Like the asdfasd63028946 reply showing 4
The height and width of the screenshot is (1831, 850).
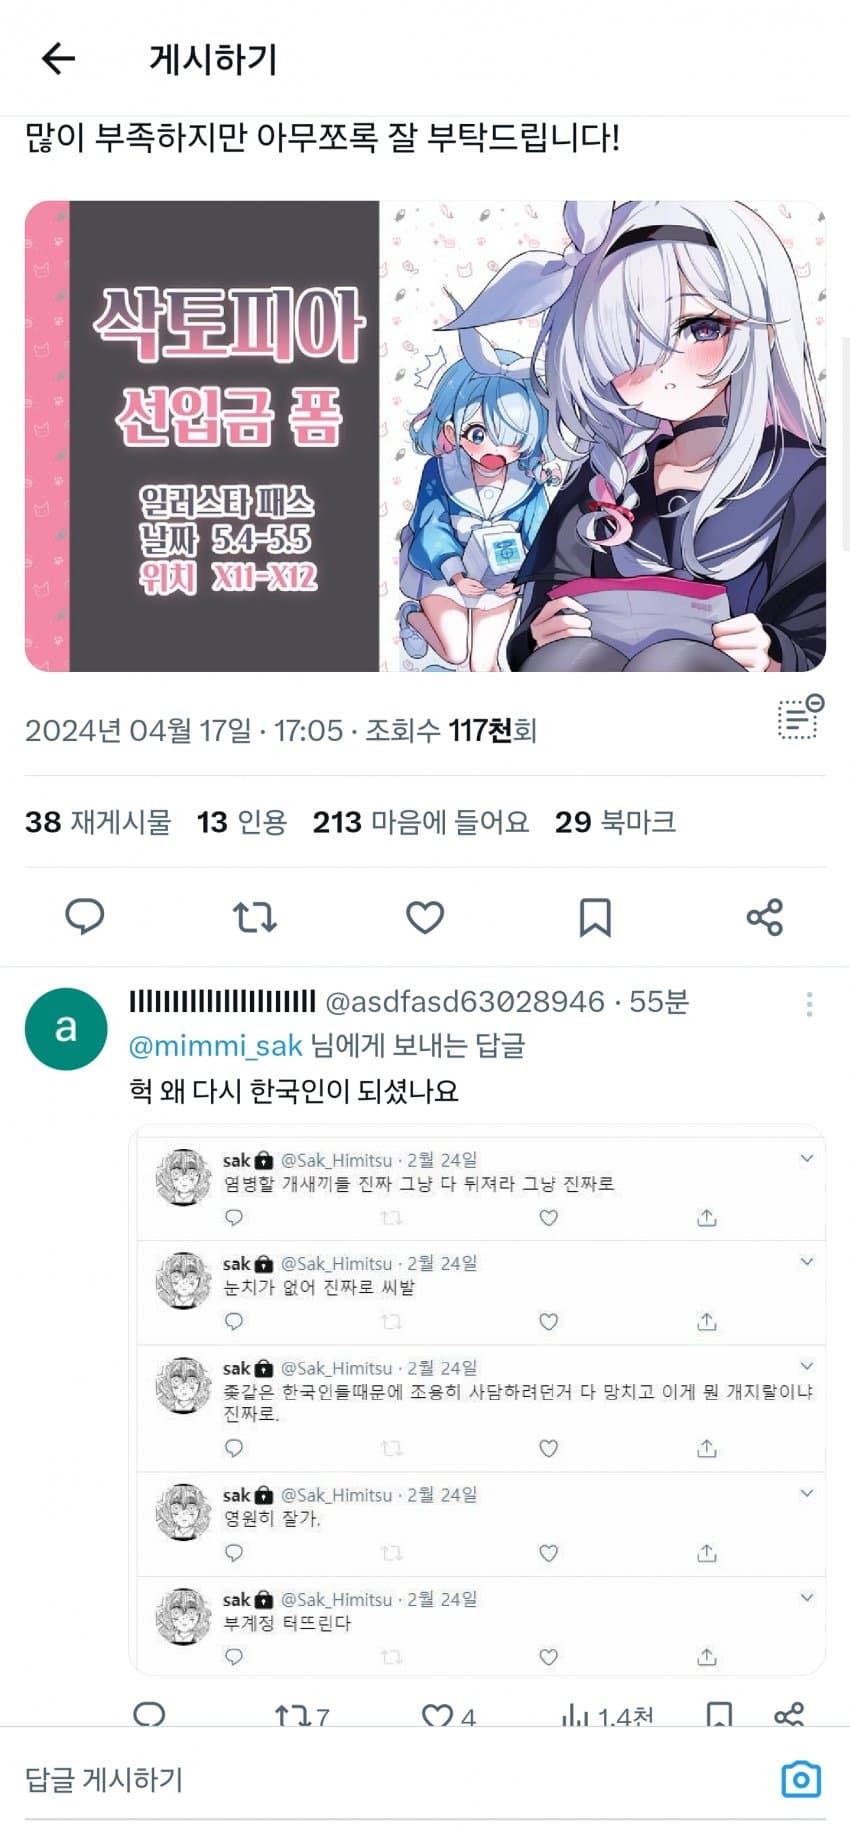[448, 1717]
